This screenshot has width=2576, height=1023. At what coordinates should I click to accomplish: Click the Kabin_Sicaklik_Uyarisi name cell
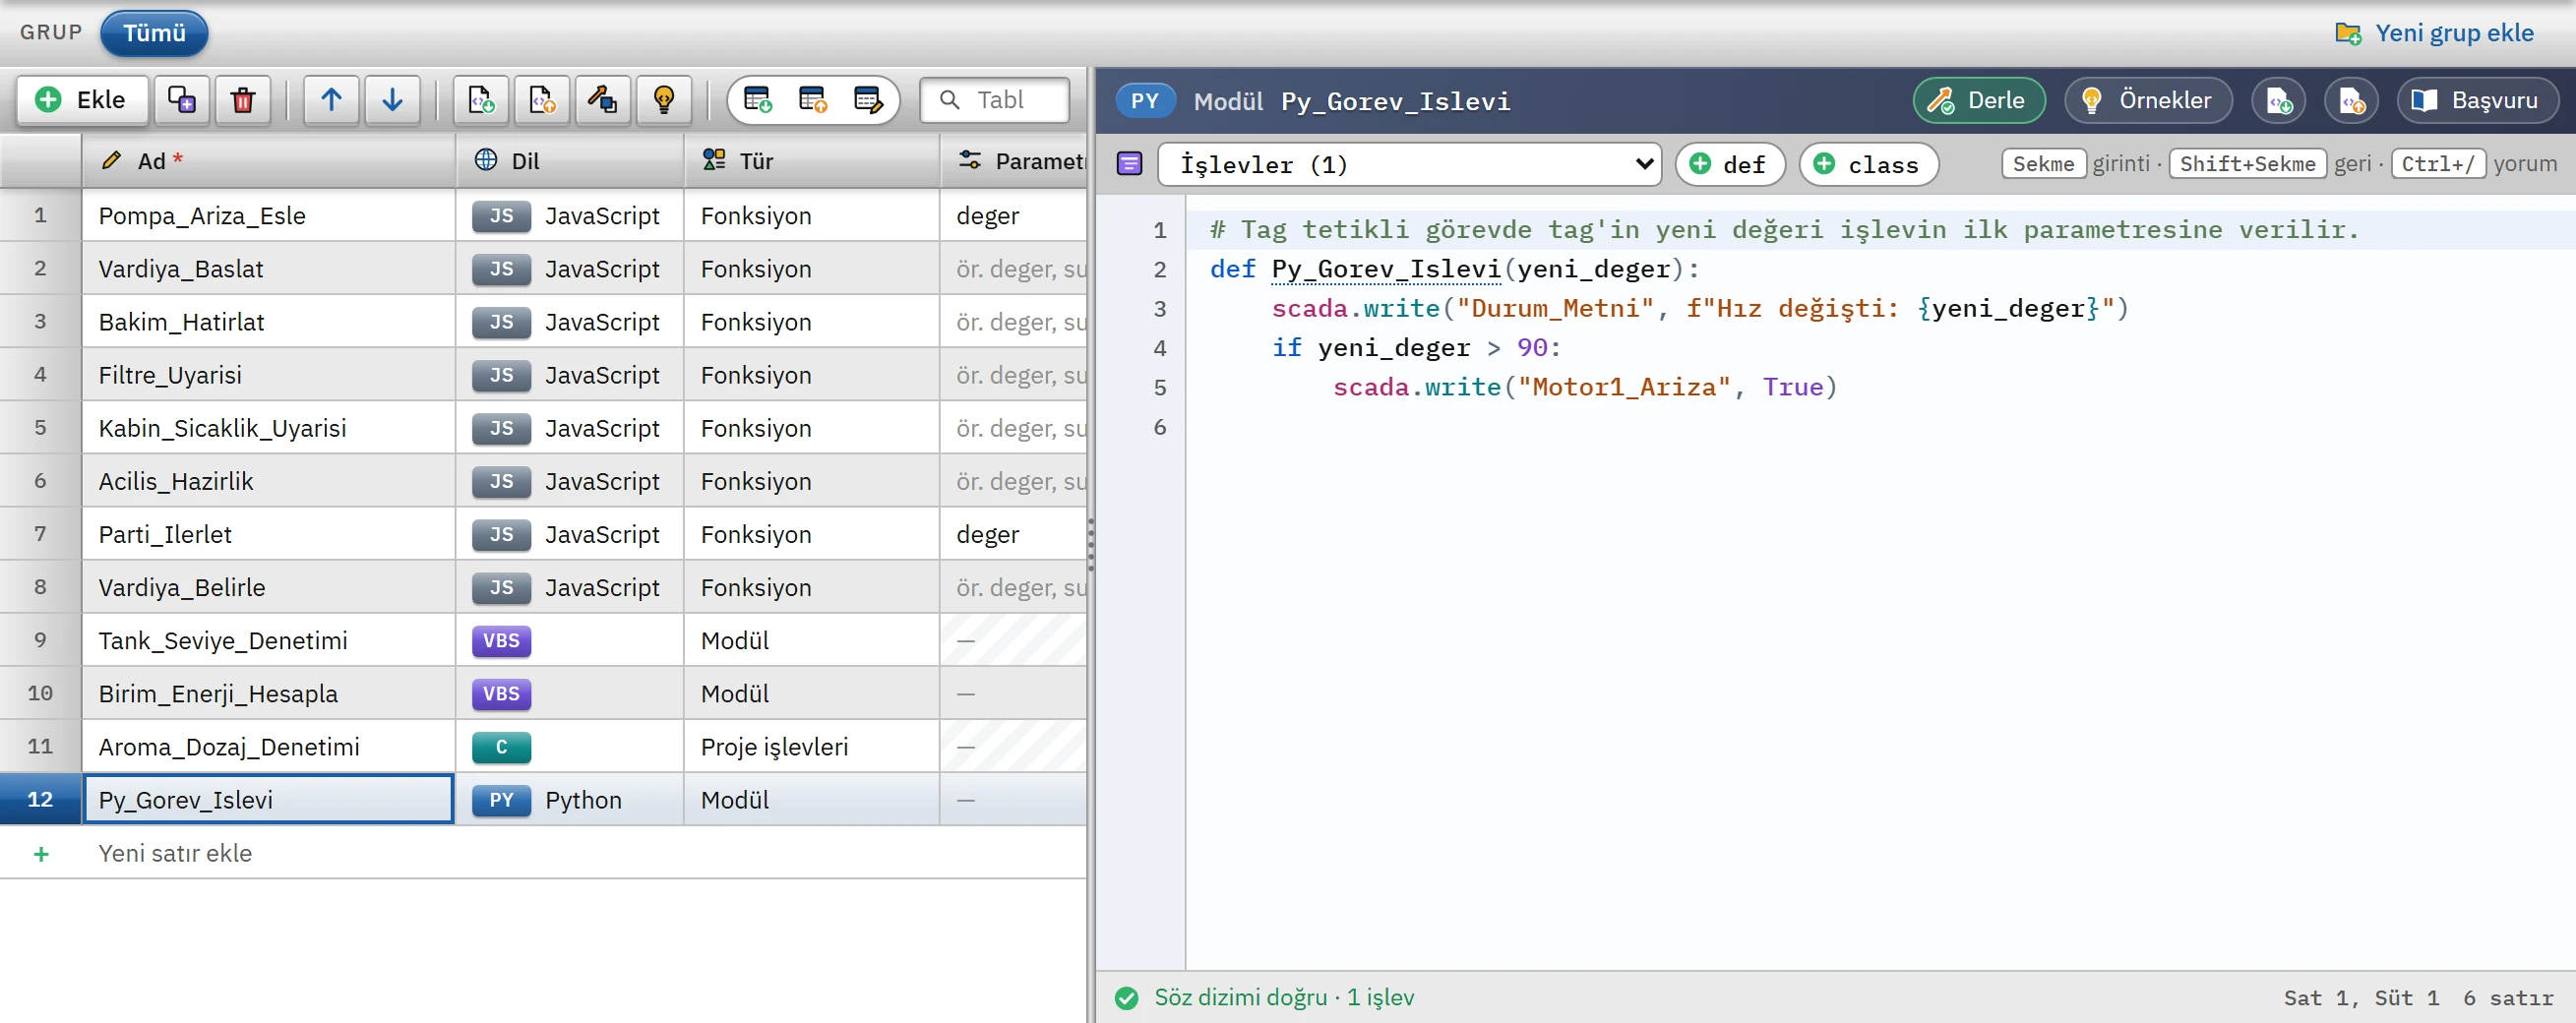[x=268, y=428]
